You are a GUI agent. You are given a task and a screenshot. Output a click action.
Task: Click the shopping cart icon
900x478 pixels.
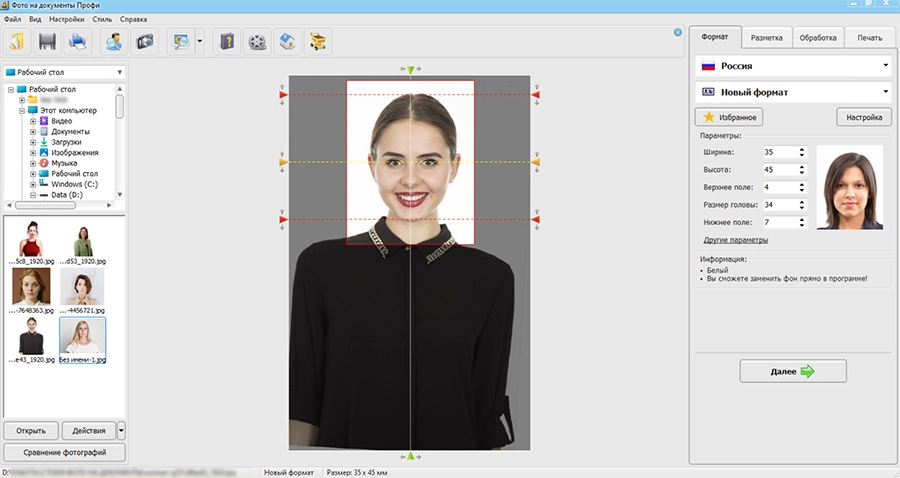coord(318,41)
